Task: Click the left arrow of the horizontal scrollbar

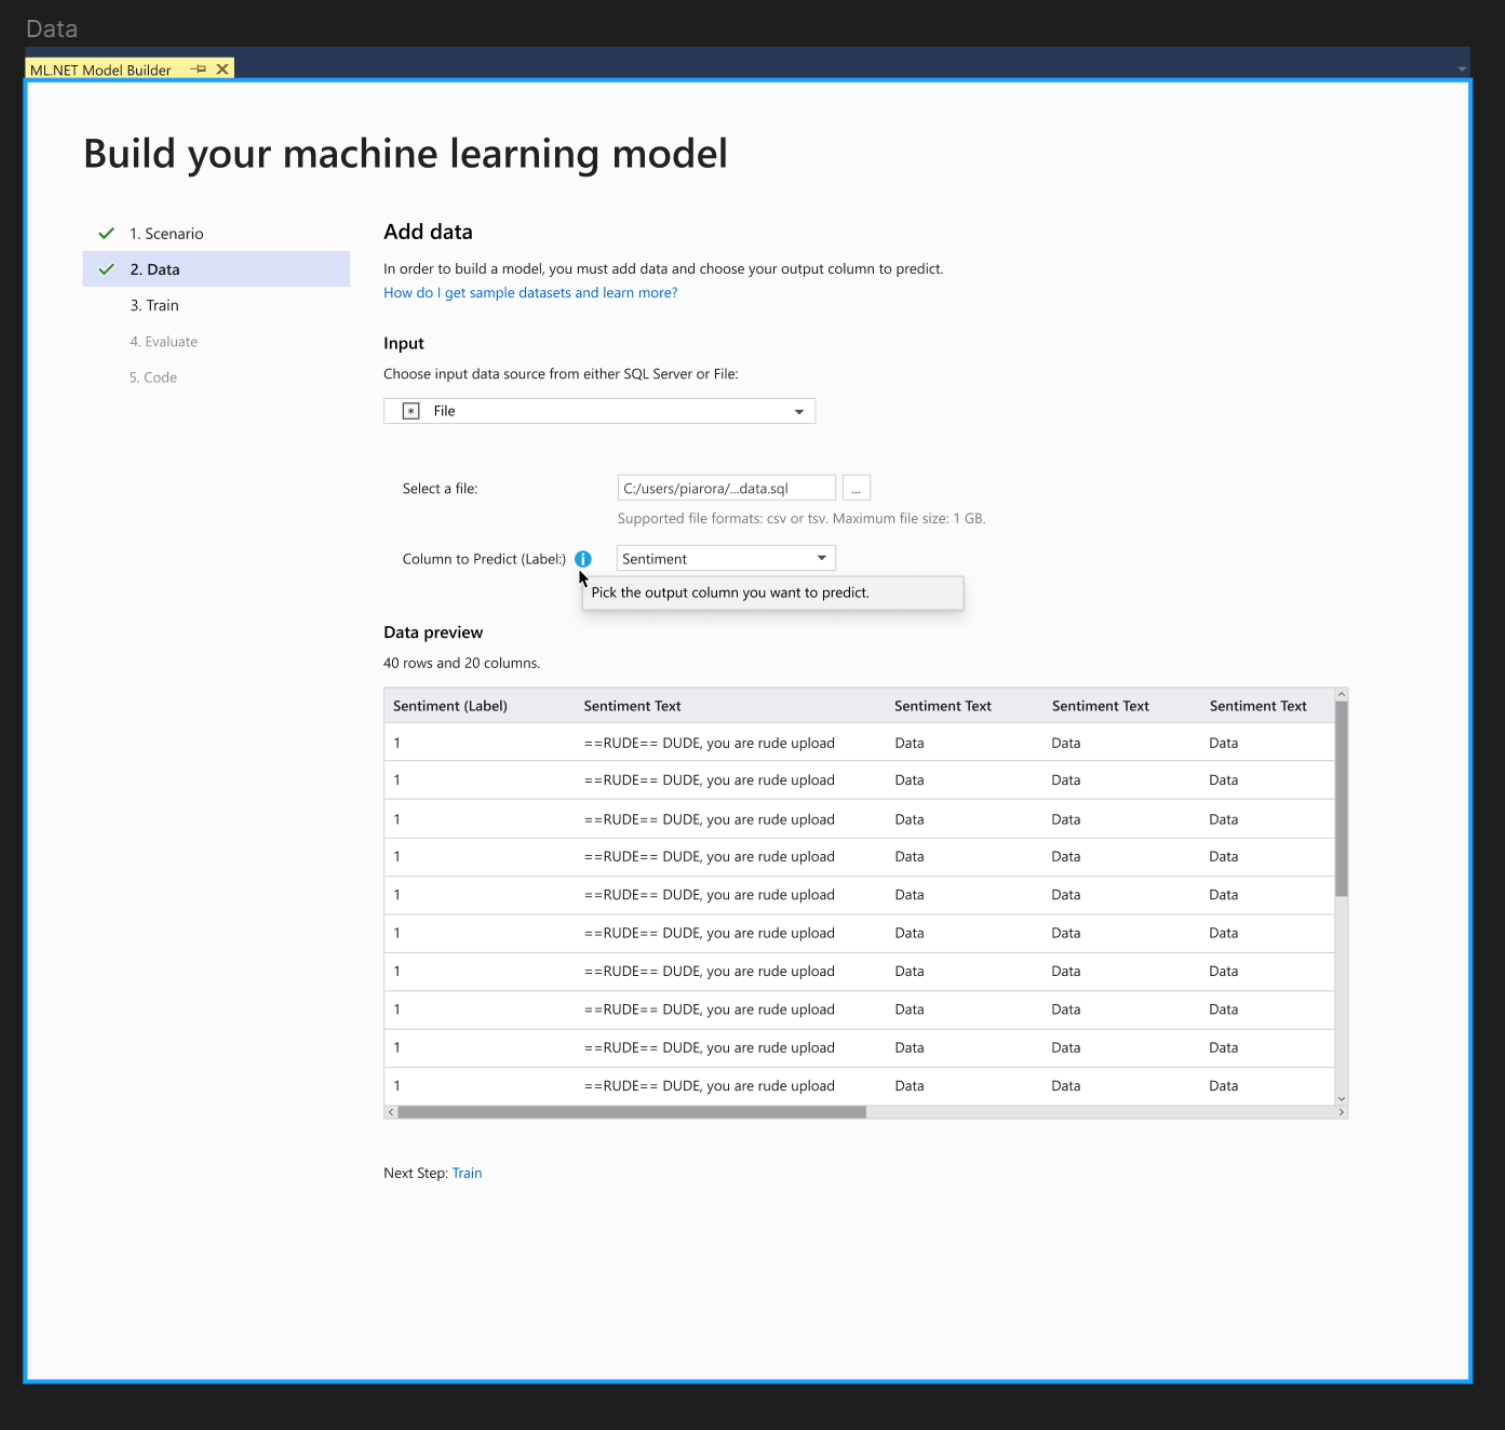Action: [x=391, y=1112]
